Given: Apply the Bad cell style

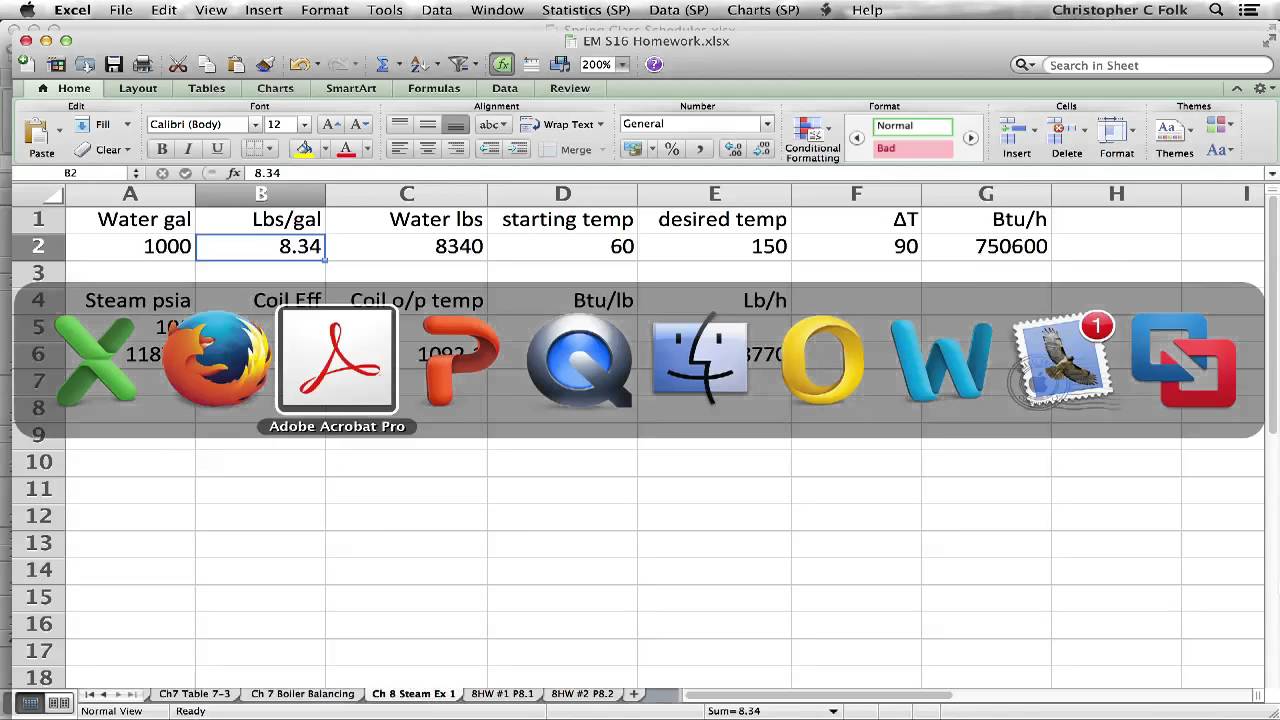Looking at the screenshot, I should [x=912, y=148].
